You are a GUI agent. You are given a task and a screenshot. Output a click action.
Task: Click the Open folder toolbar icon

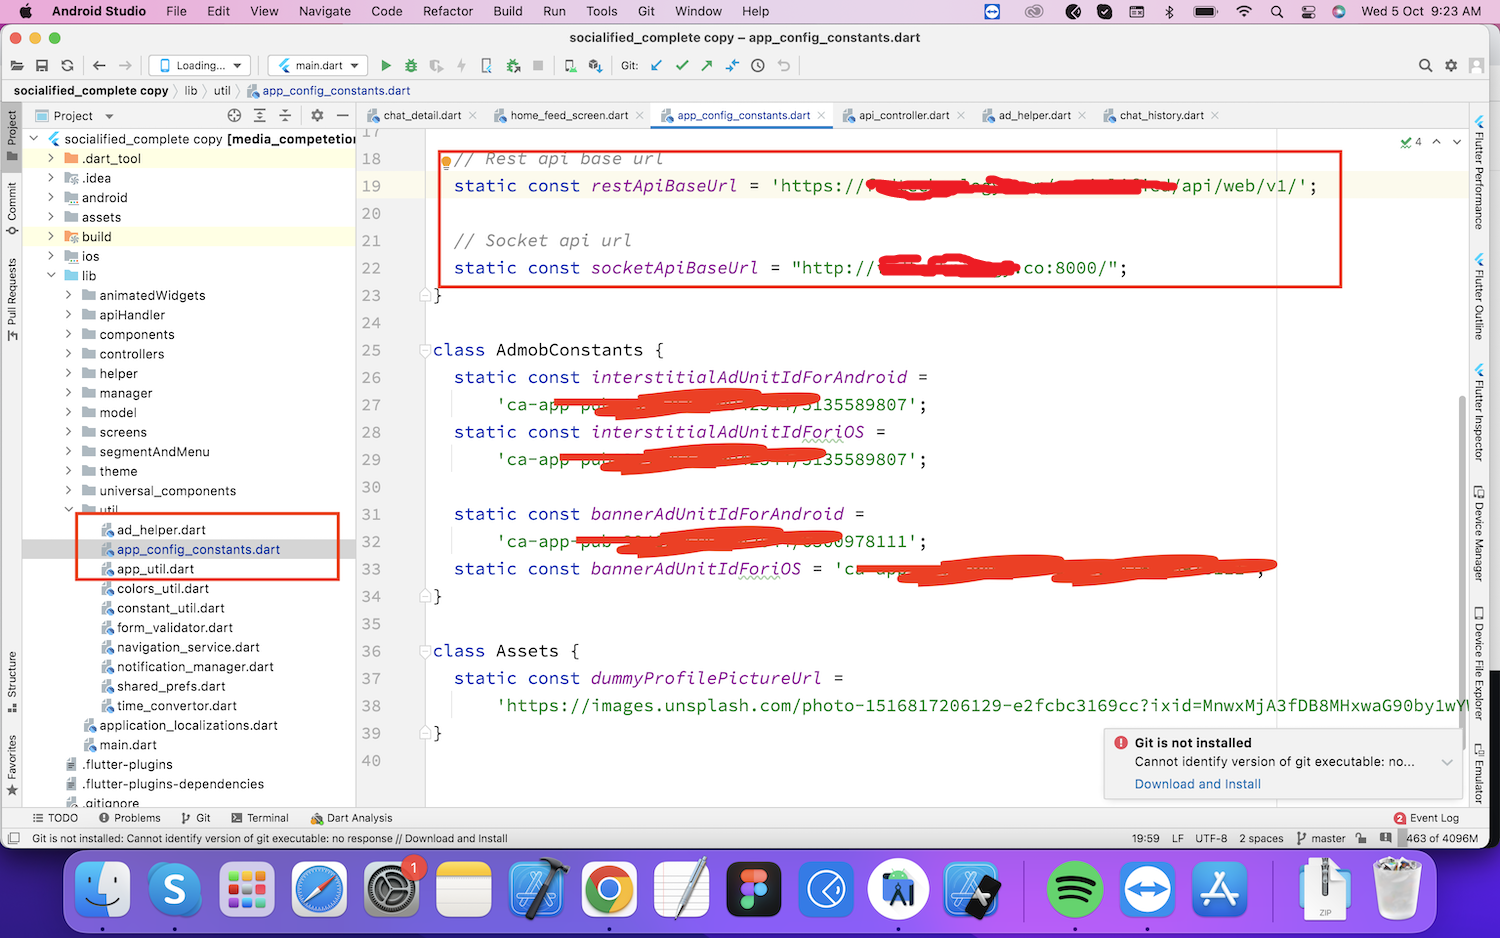[x=16, y=66]
